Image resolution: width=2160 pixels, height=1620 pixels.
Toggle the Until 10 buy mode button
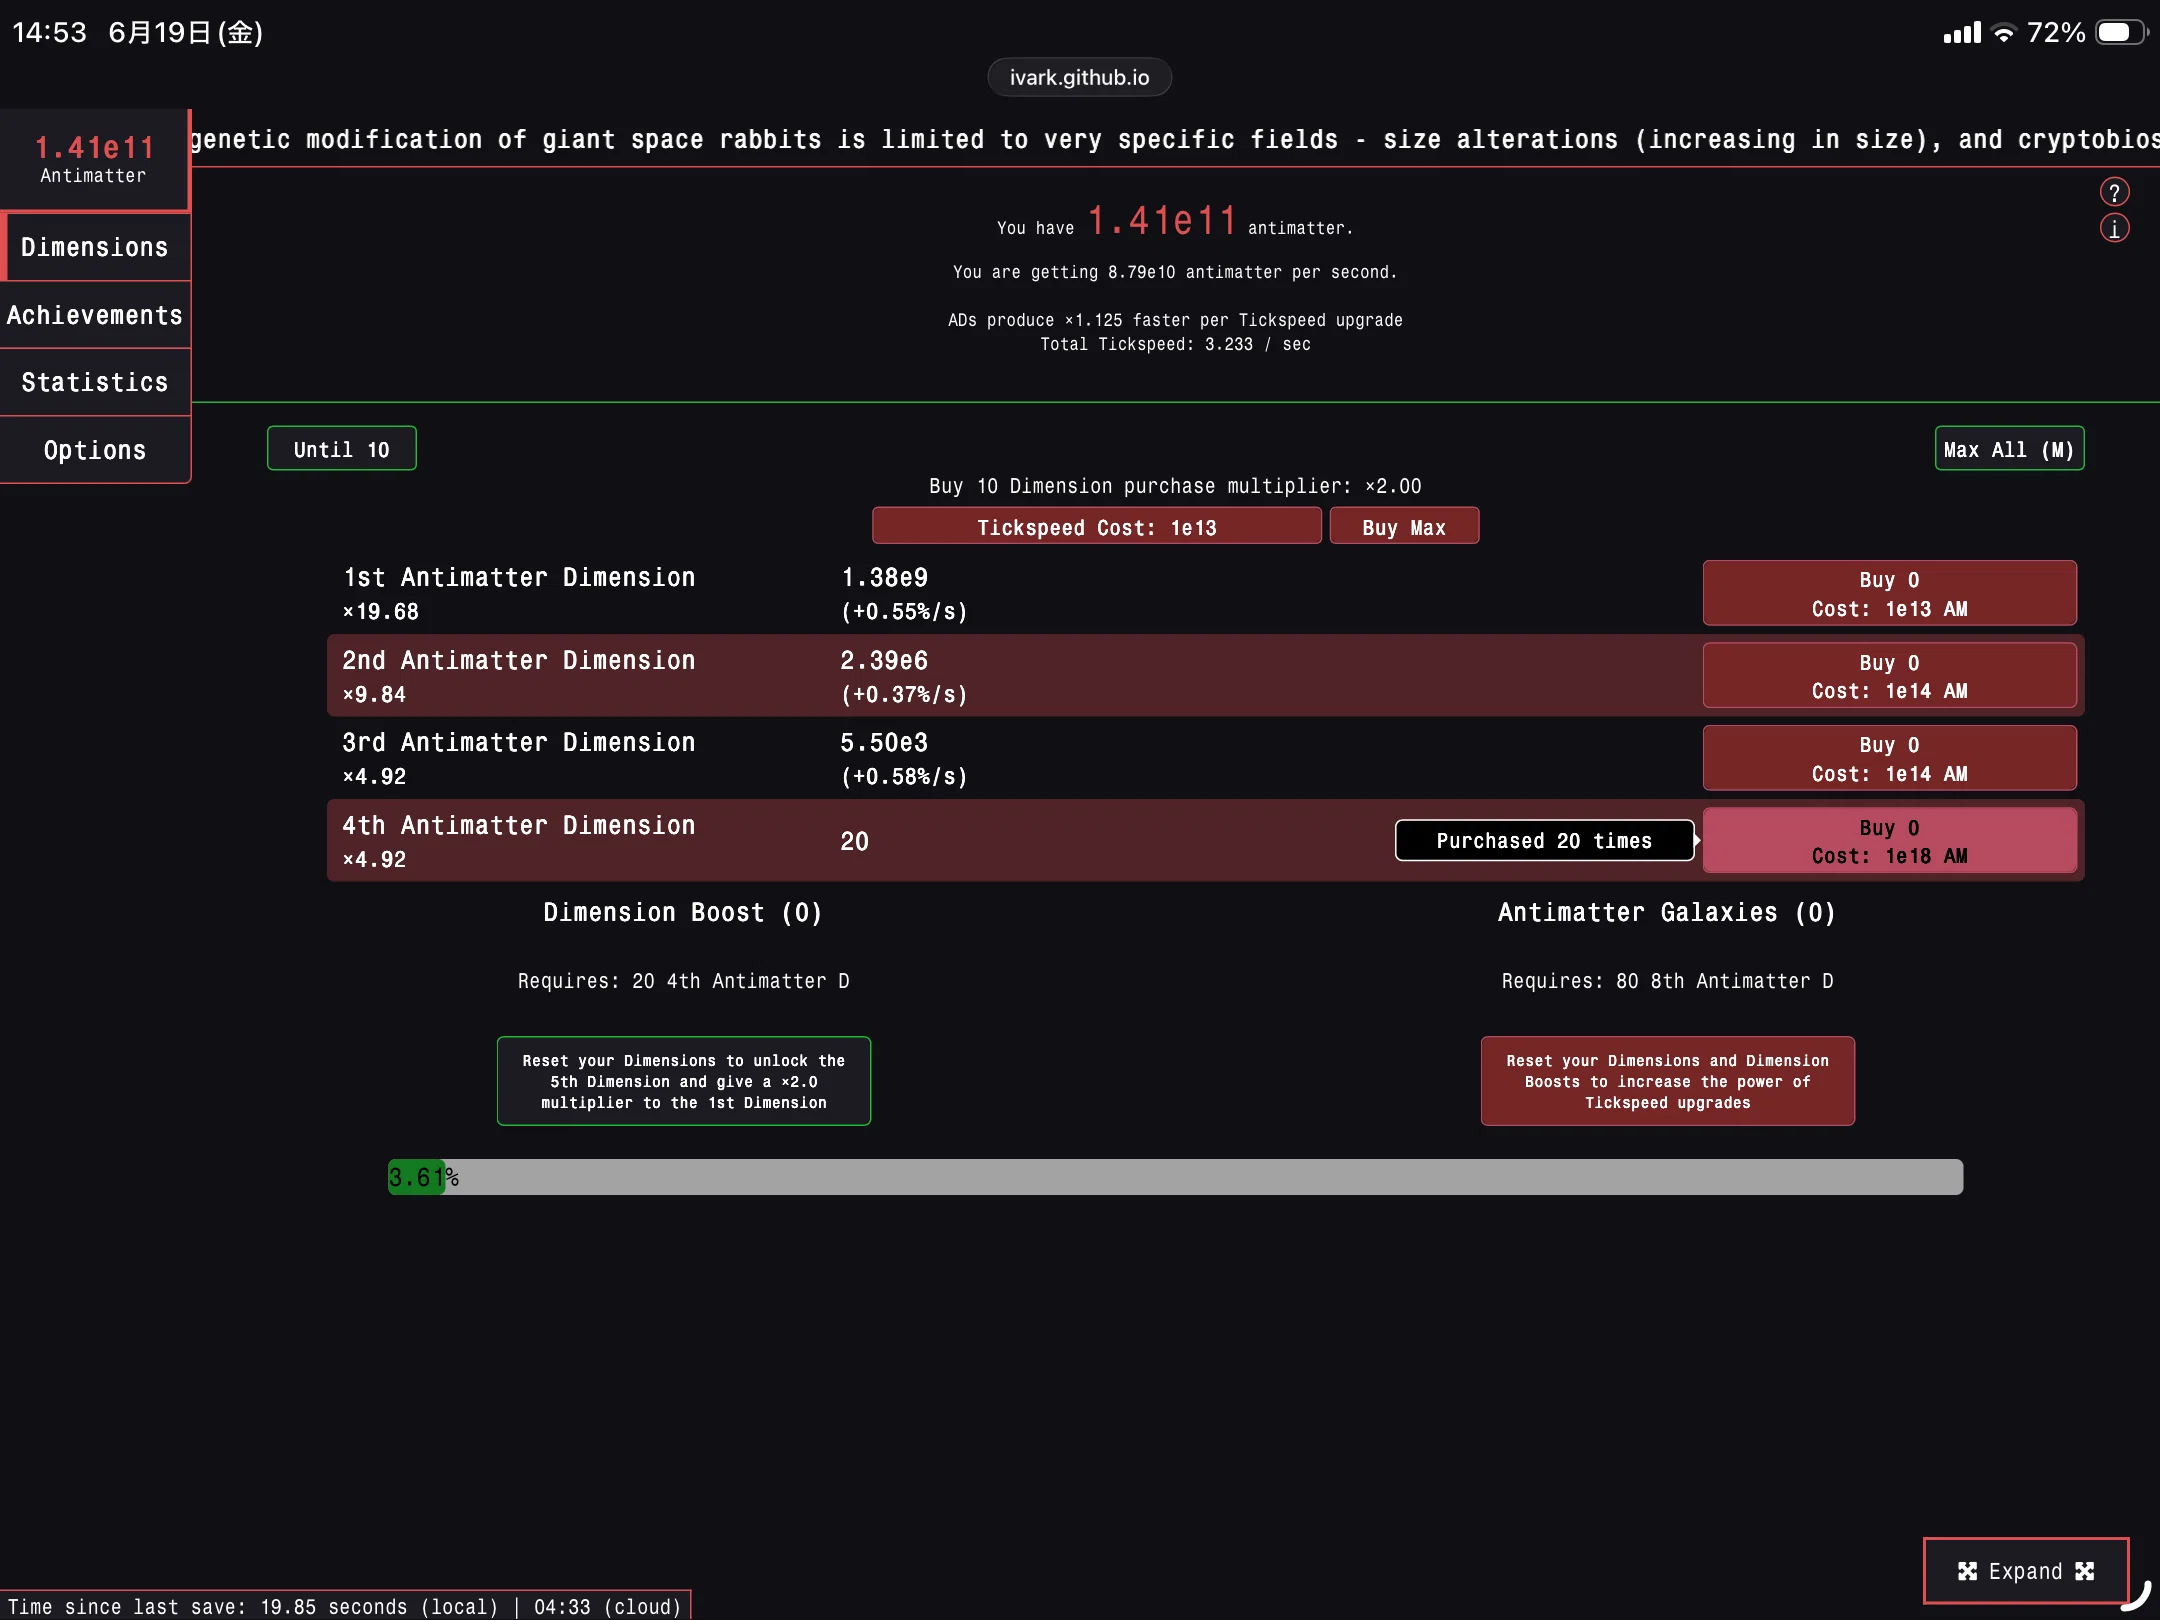(x=342, y=449)
